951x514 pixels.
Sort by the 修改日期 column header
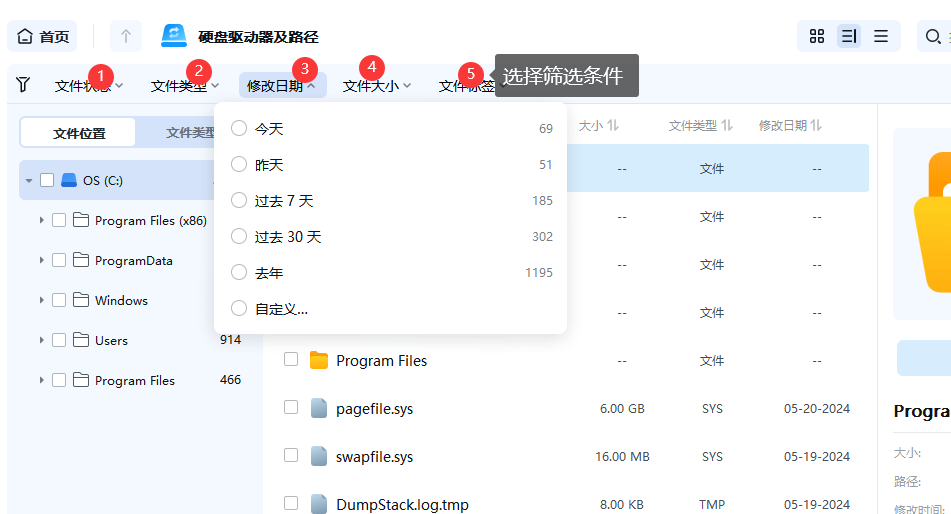pos(790,126)
